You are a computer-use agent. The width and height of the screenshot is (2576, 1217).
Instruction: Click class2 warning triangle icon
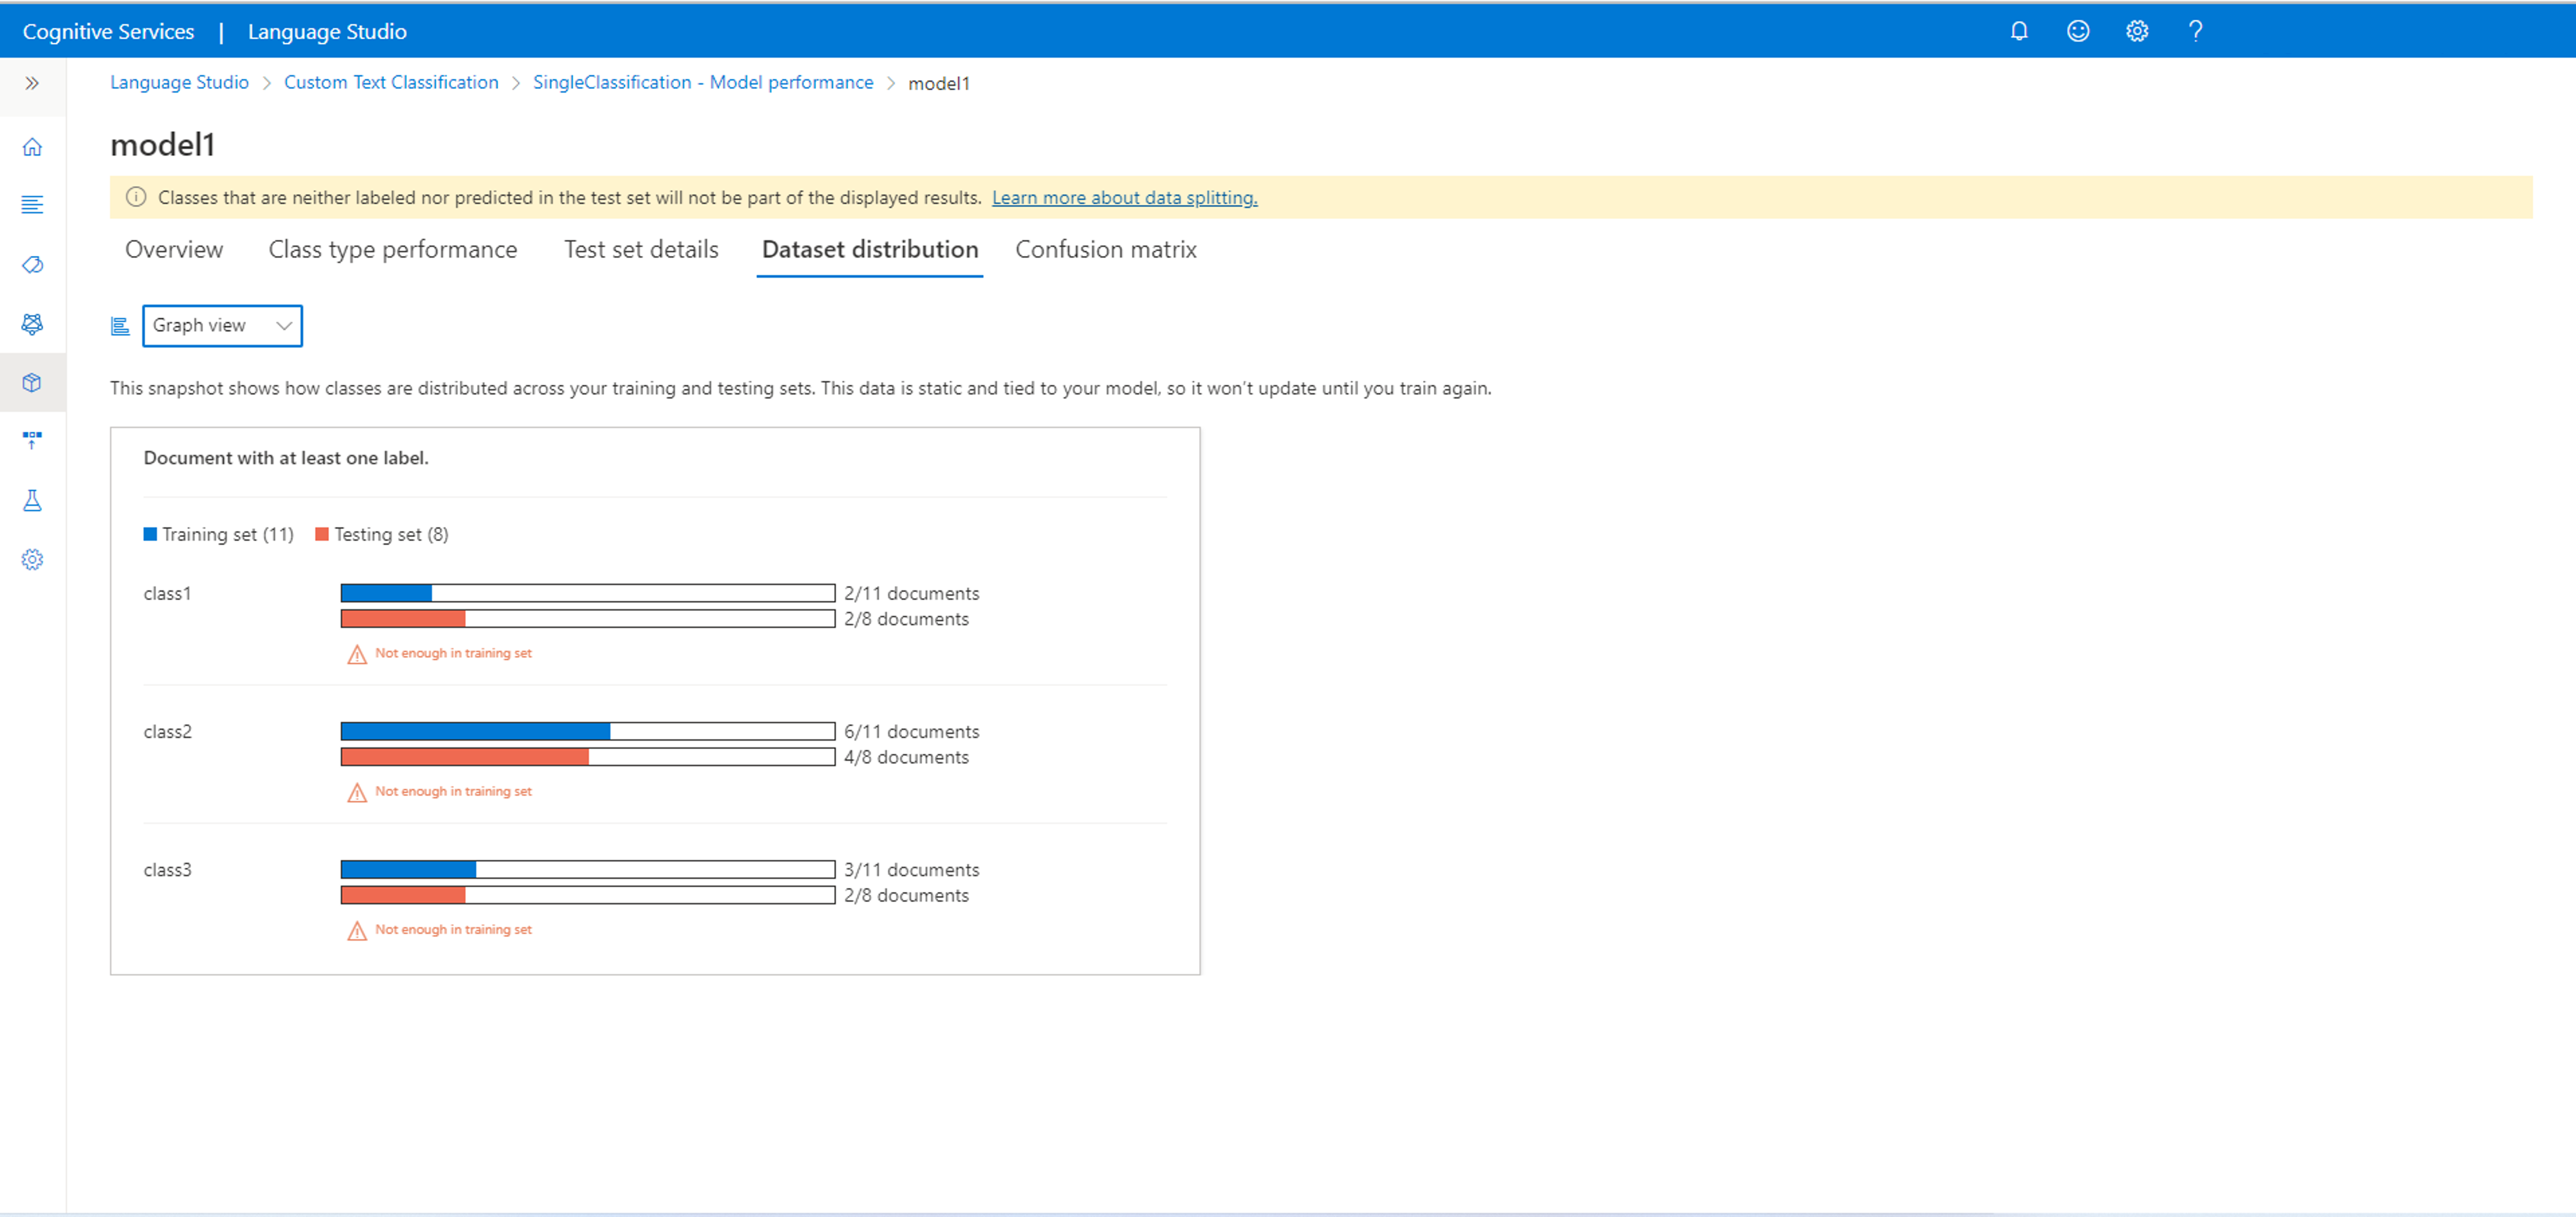coord(357,792)
